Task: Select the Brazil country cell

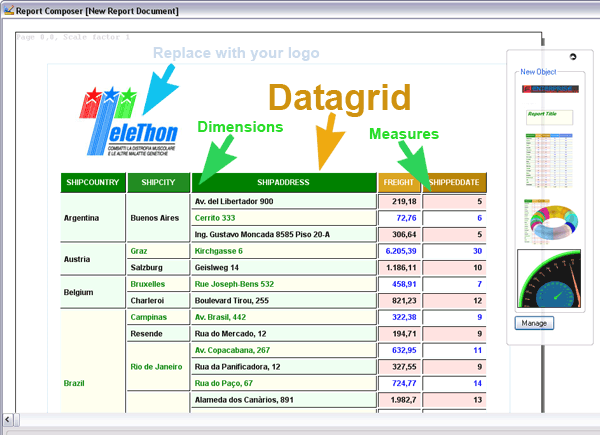Action: [93, 361]
